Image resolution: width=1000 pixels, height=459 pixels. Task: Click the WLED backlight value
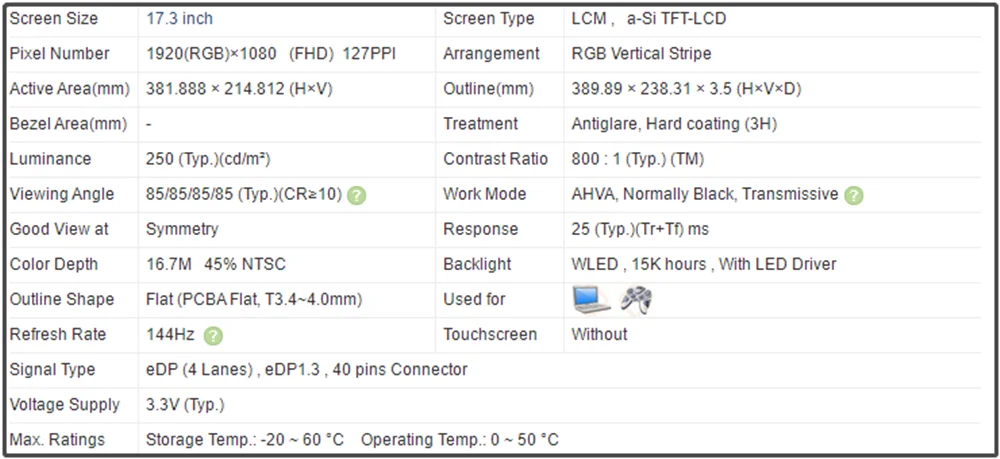(x=594, y=264)
